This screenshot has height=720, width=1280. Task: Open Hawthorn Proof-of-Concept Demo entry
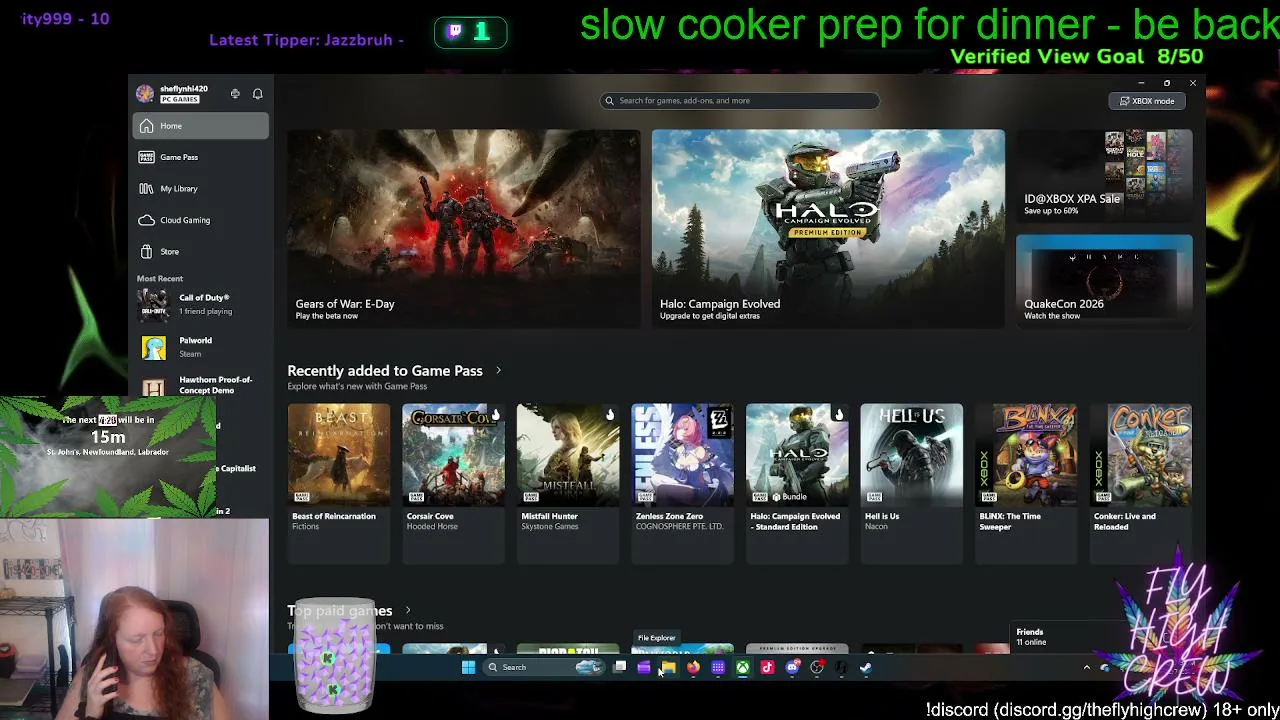coord(200,386)
